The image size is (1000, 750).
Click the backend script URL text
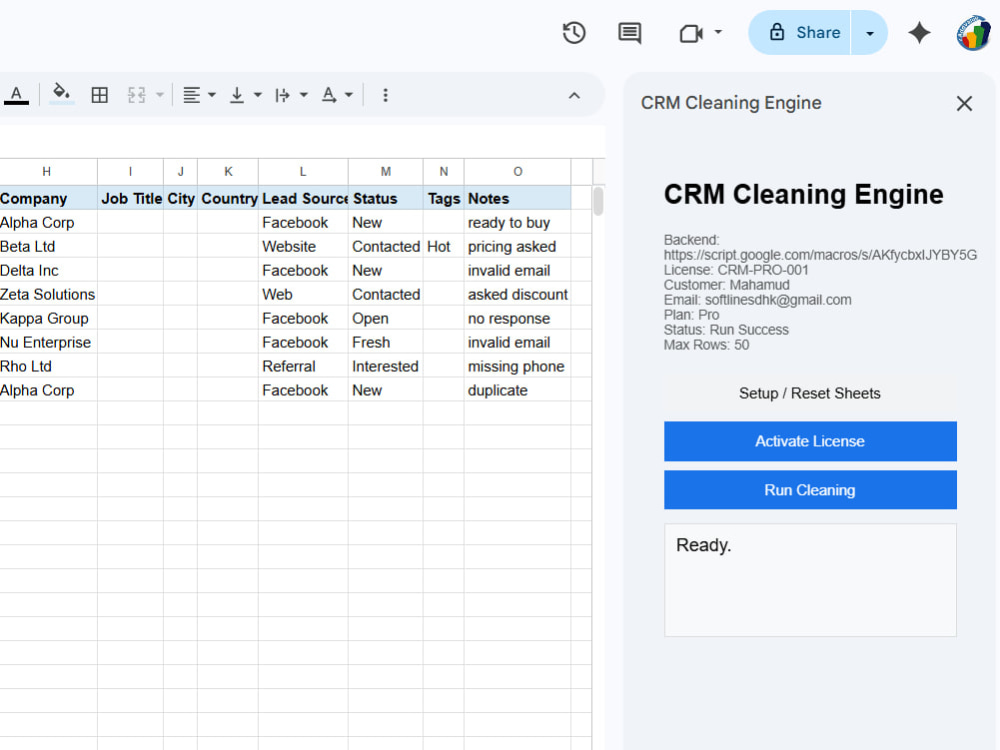(820, 254)
